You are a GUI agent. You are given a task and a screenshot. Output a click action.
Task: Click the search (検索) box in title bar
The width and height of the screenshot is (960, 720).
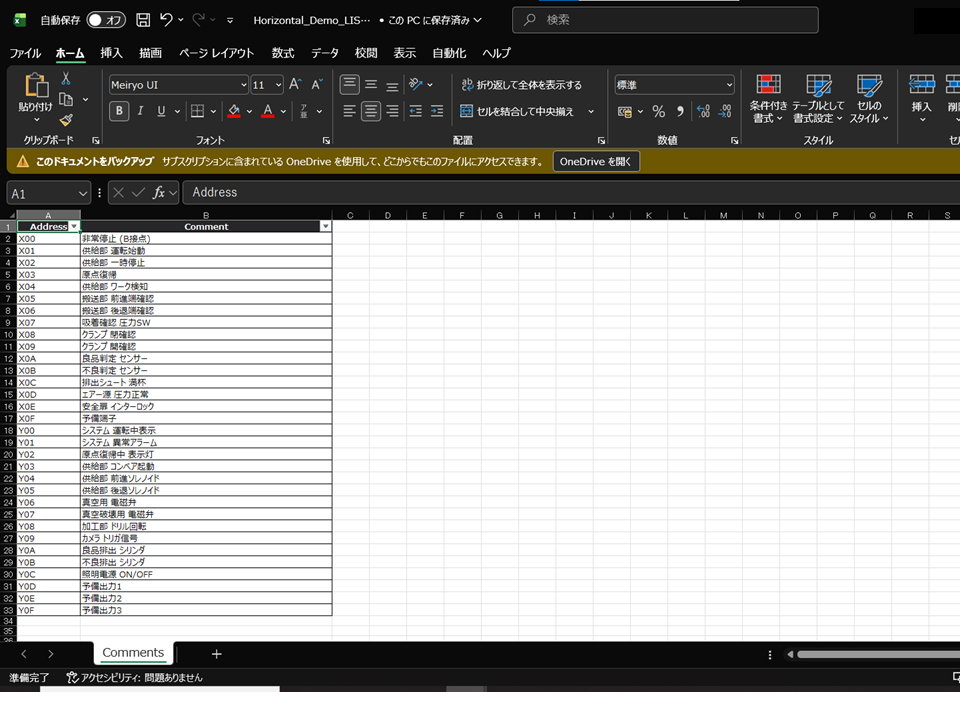[665, 20]
